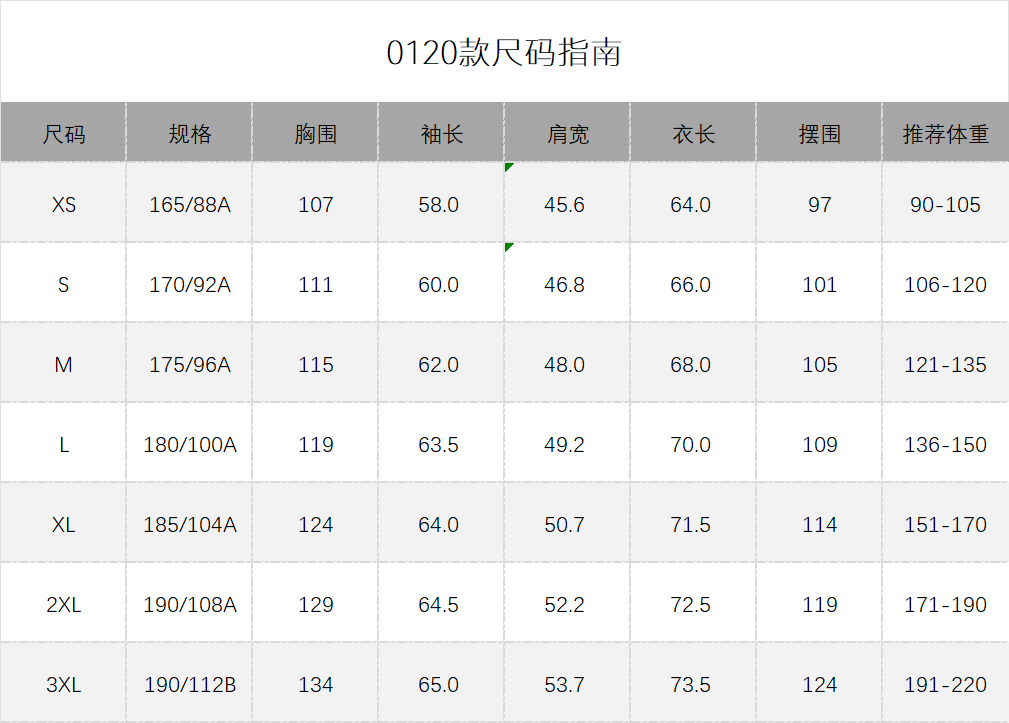The height and width of the screenshot is (723, 1009).
Task: Select the 规格 header cell
Action: tap(190, 133)
